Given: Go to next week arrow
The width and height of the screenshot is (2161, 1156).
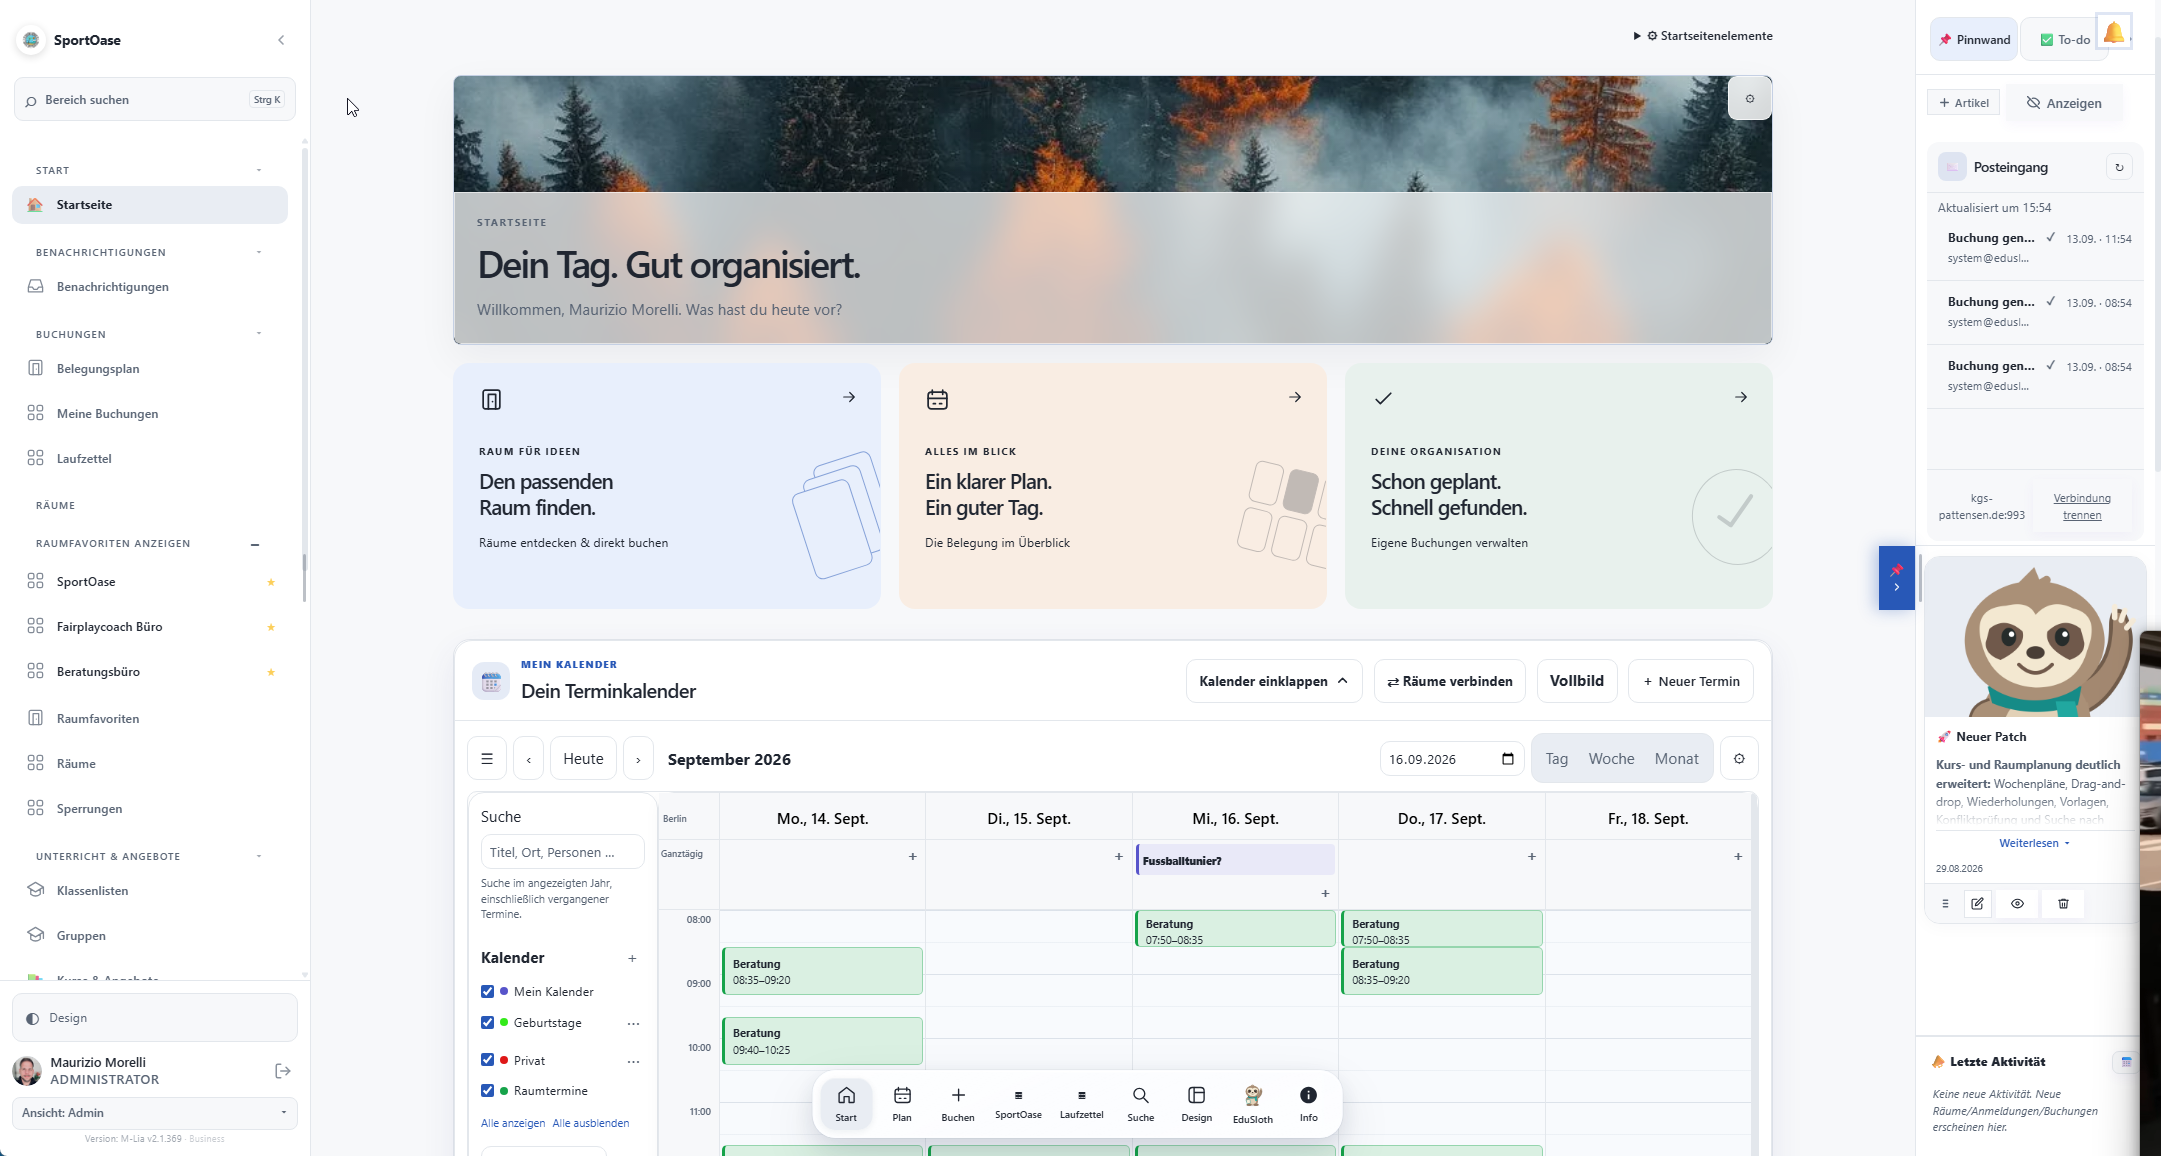Looking at the screenshot, I should click(x=638, y=759).
